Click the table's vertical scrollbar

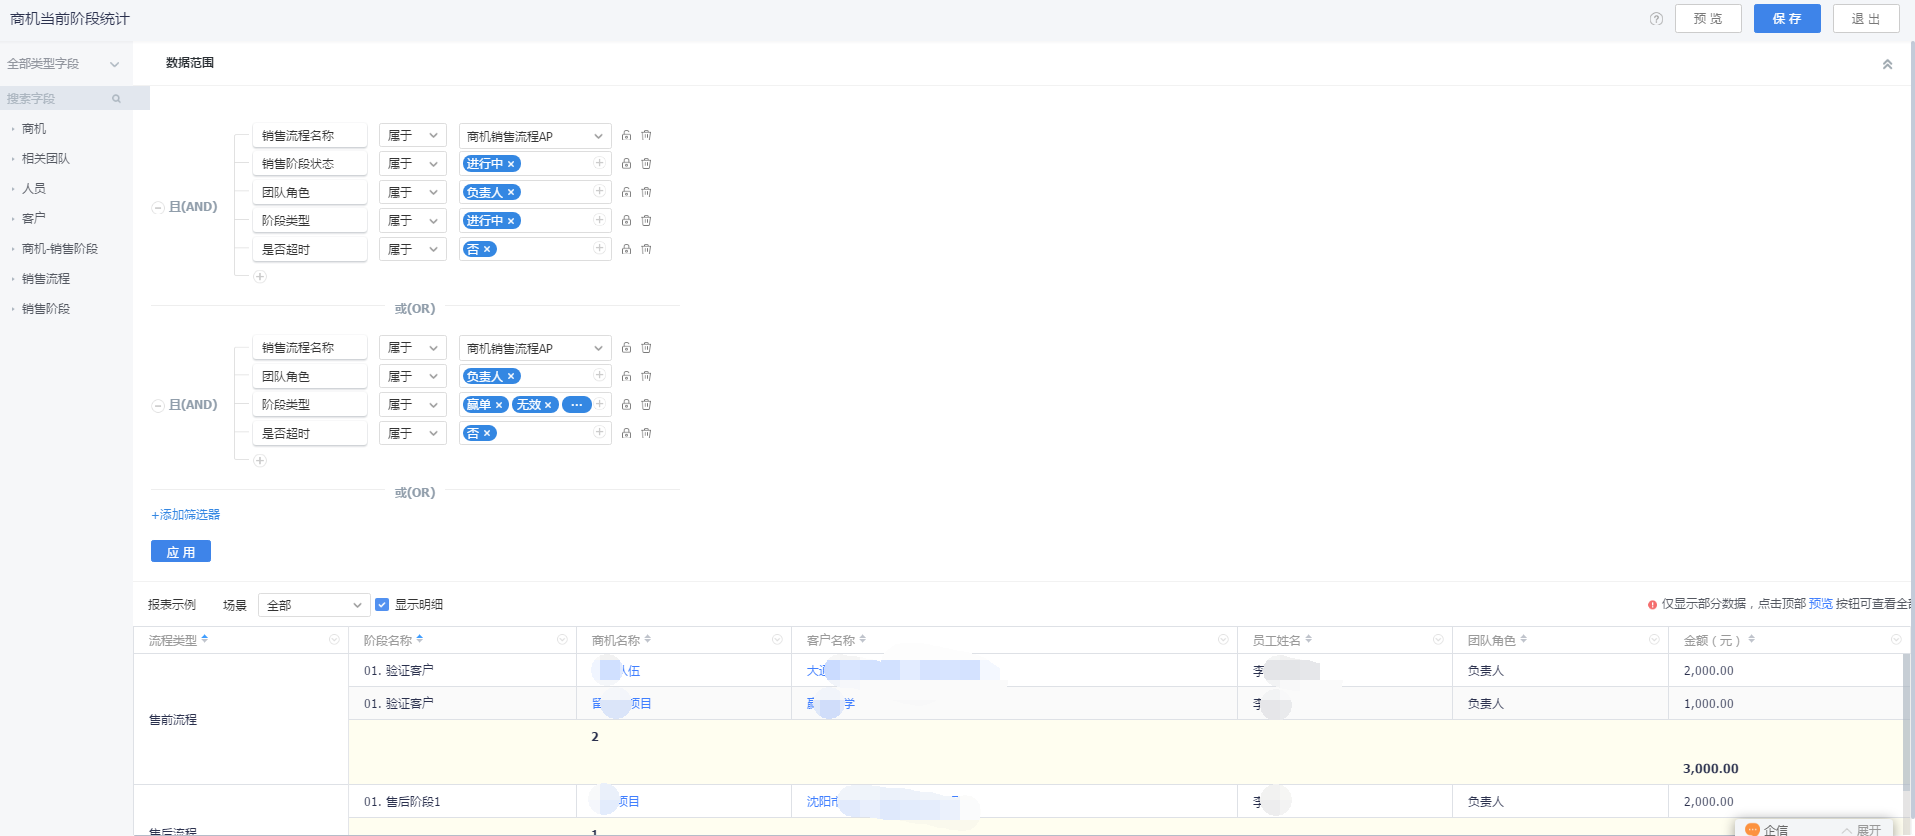coord(1906,720)
